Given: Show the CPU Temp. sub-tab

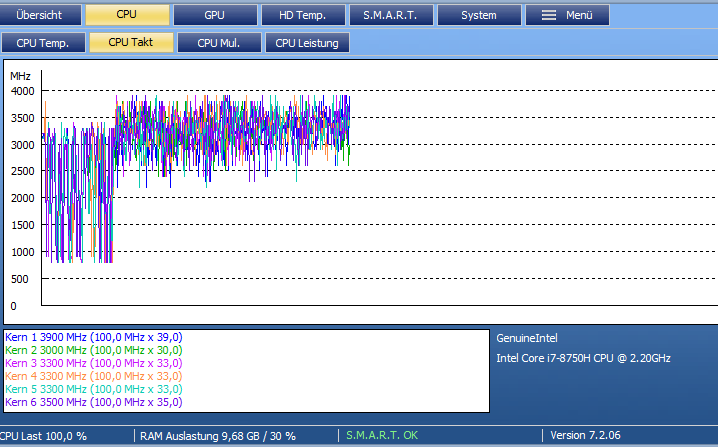Looking at the screenshot, I should pos(43,43).
